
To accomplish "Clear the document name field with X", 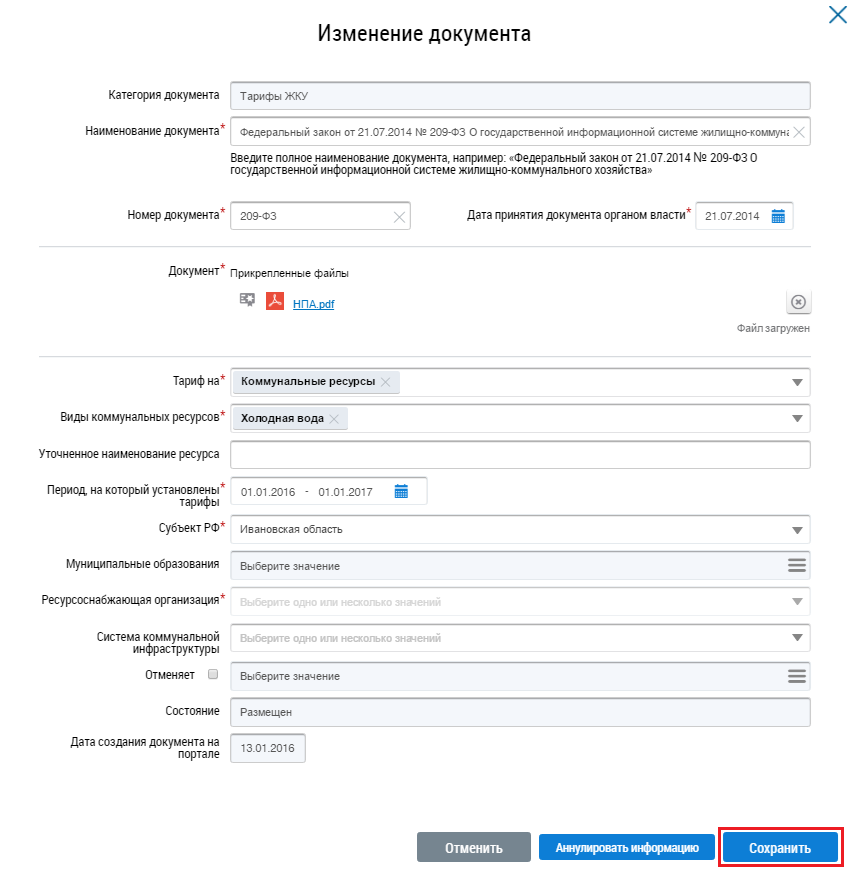I will 799,132.
